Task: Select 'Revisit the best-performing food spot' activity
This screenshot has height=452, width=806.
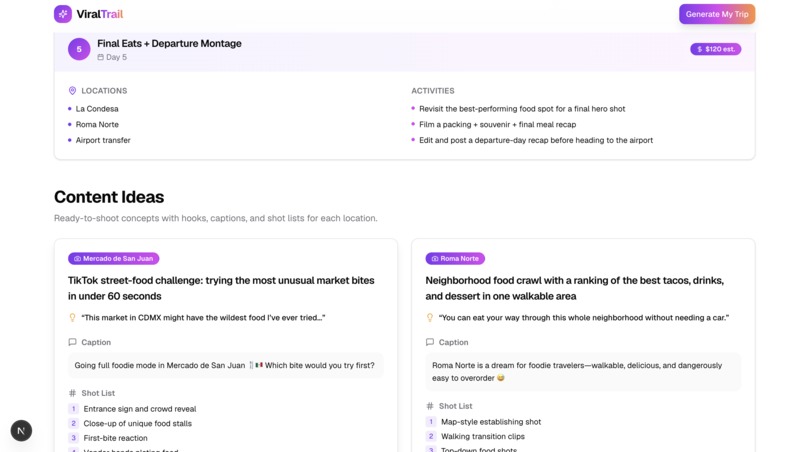Action: (x=522, y=109)
